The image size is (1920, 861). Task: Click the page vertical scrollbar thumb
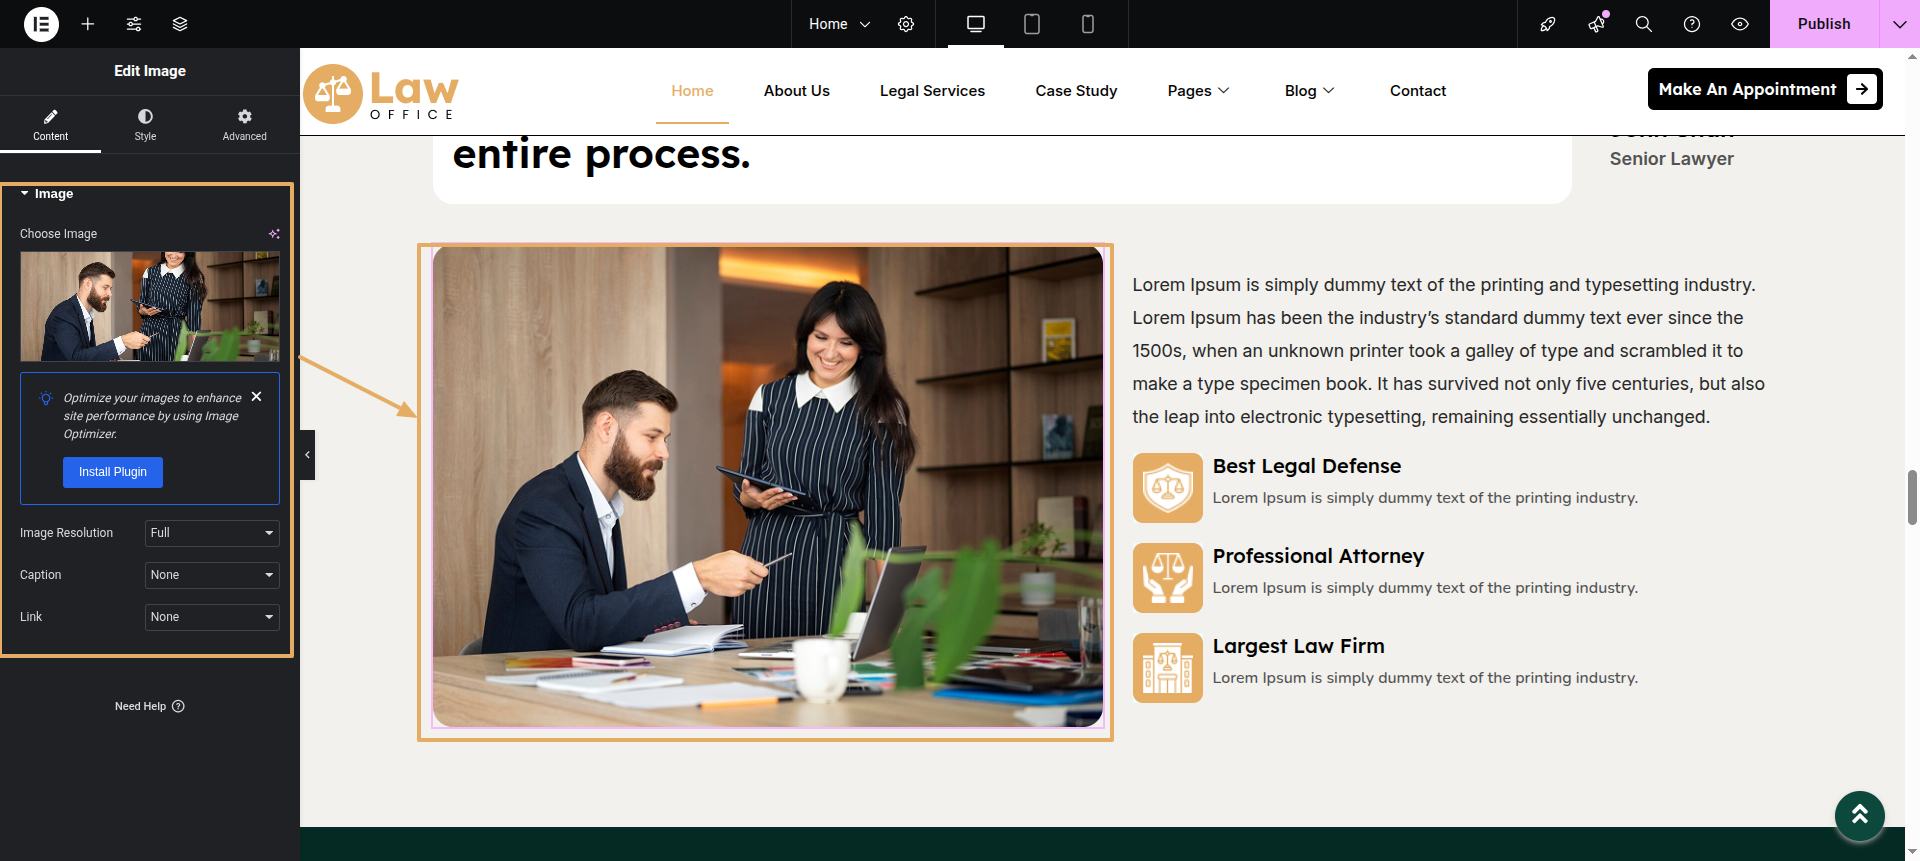[1912, 497]
